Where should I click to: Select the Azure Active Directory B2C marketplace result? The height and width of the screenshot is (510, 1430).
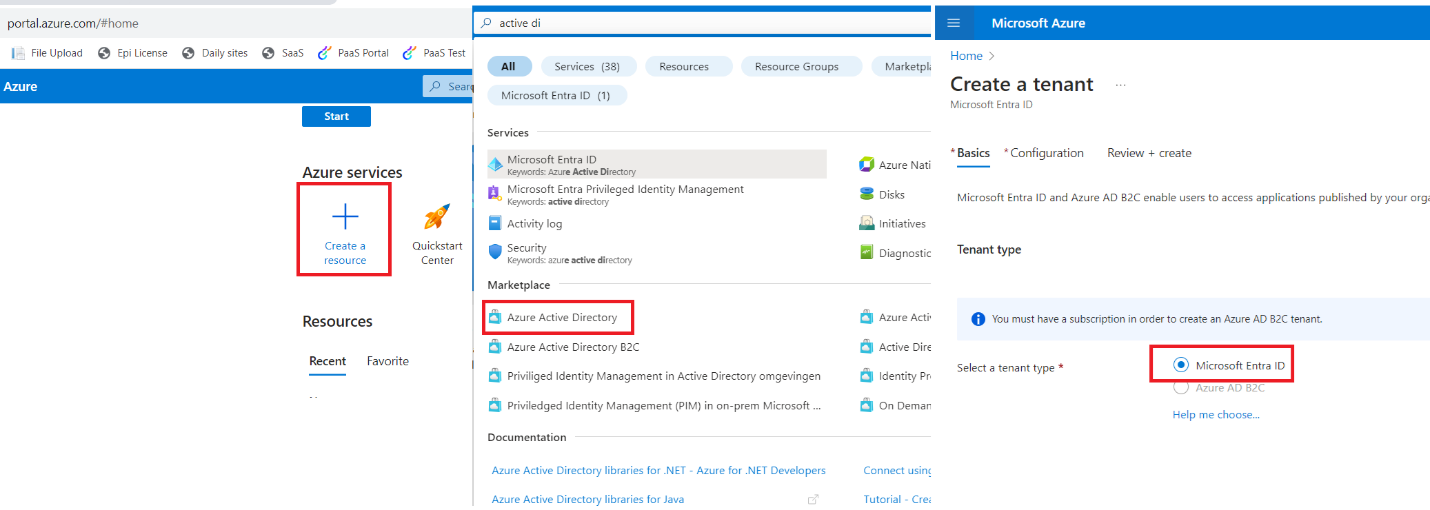point(573,347)
